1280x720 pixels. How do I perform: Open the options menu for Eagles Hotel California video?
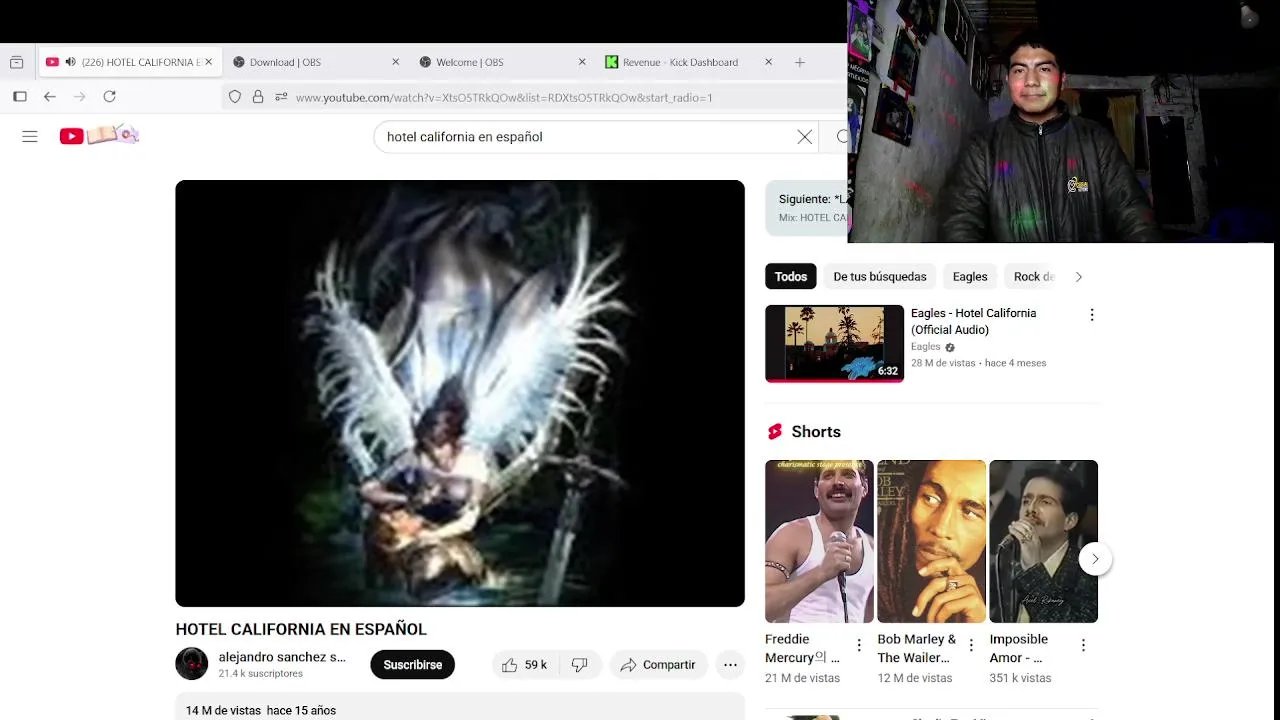pyautogui.click(x=1092, y=314)
